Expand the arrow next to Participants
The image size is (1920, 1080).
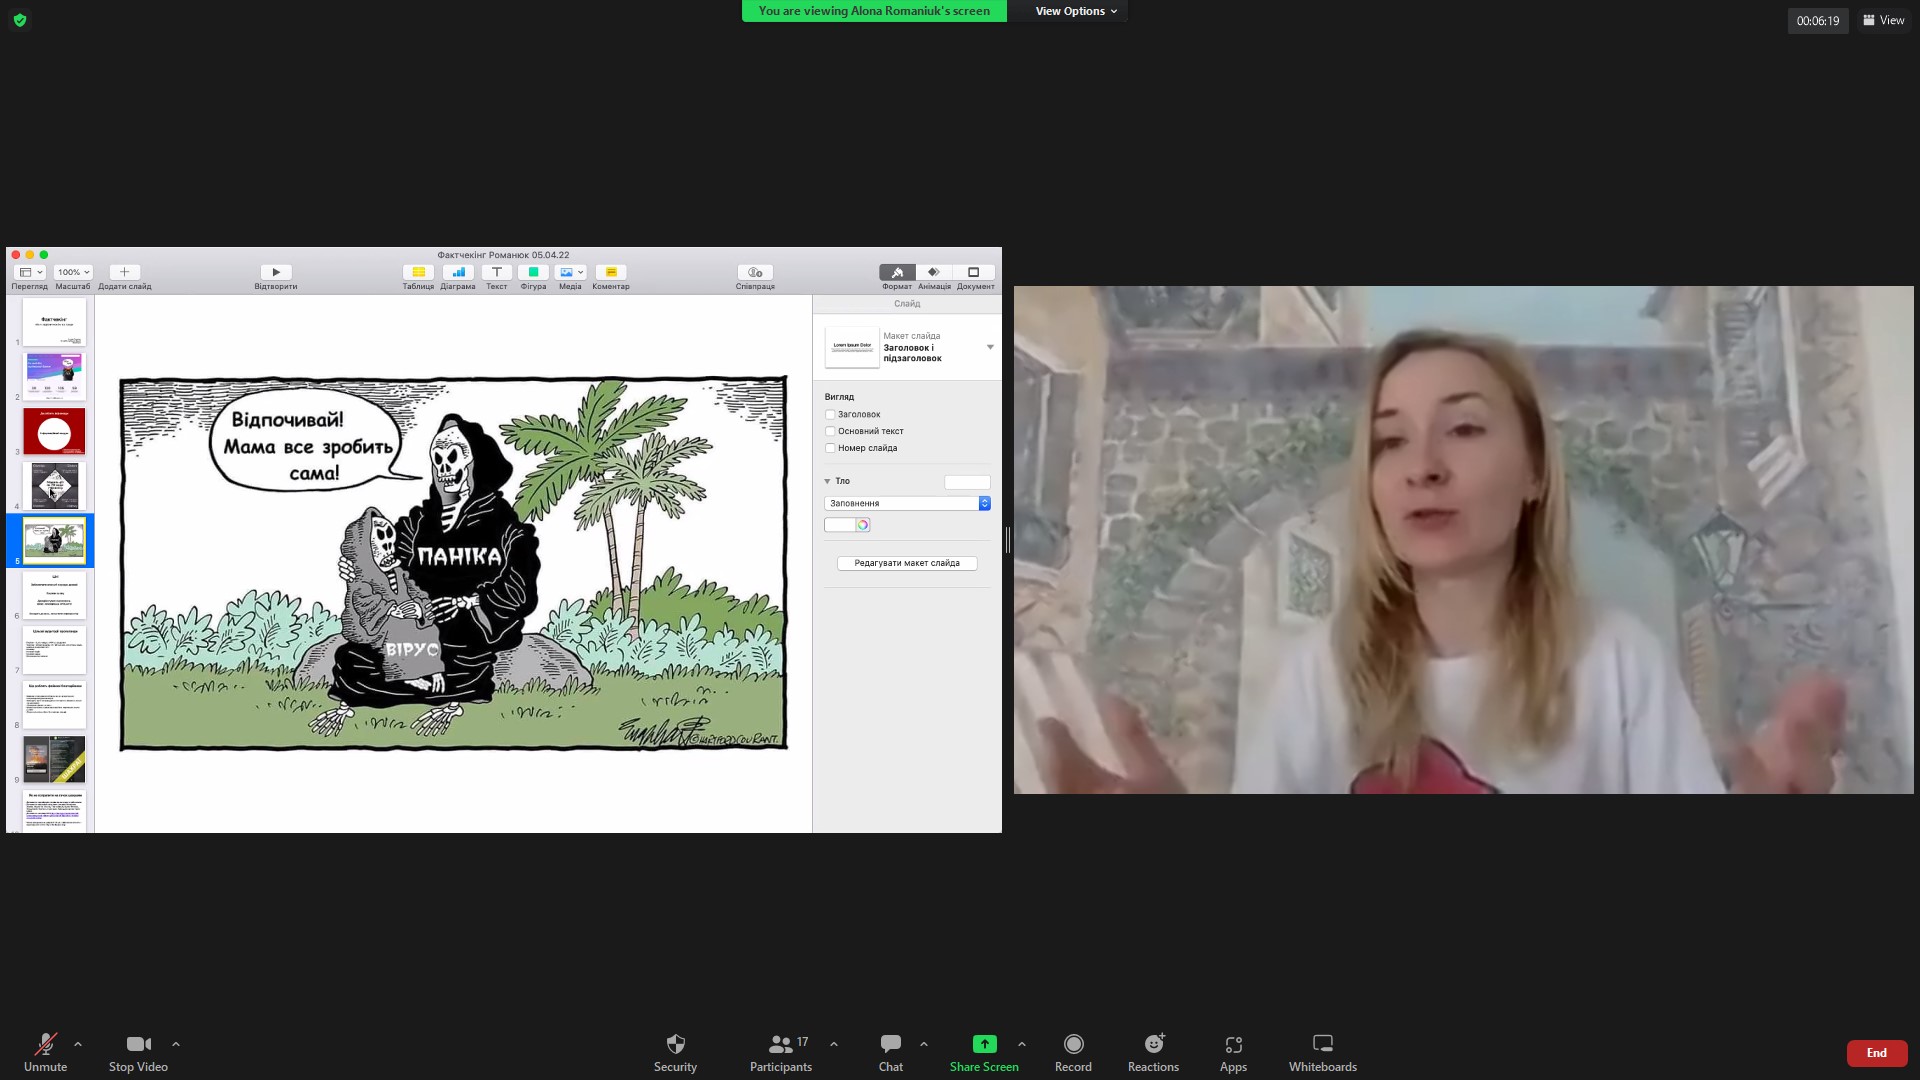coord(834,1044)
